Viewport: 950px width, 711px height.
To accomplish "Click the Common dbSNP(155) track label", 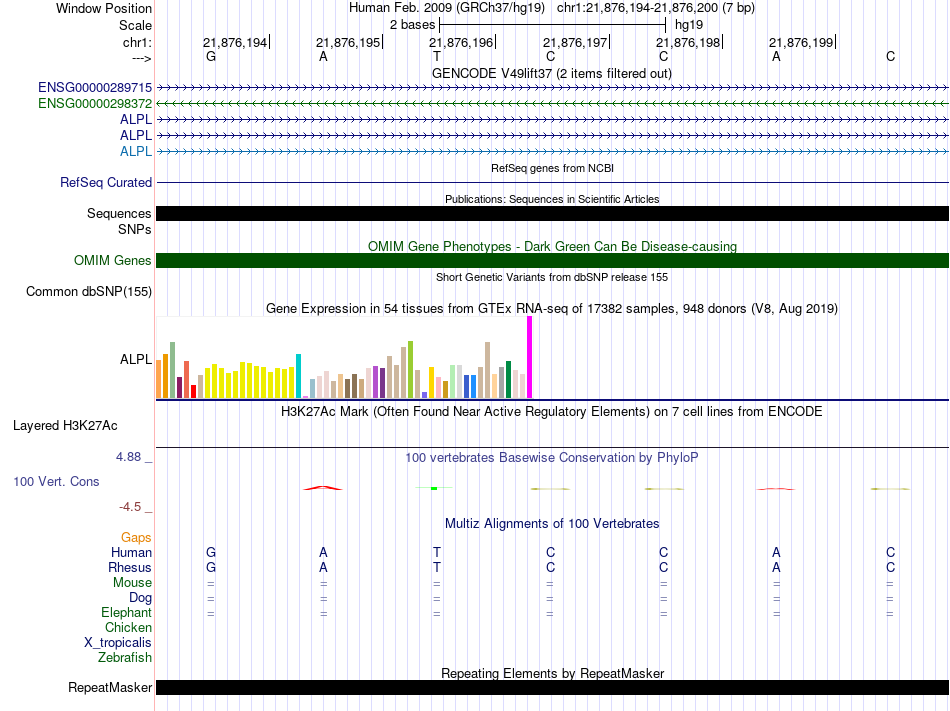I will (89, 291).
